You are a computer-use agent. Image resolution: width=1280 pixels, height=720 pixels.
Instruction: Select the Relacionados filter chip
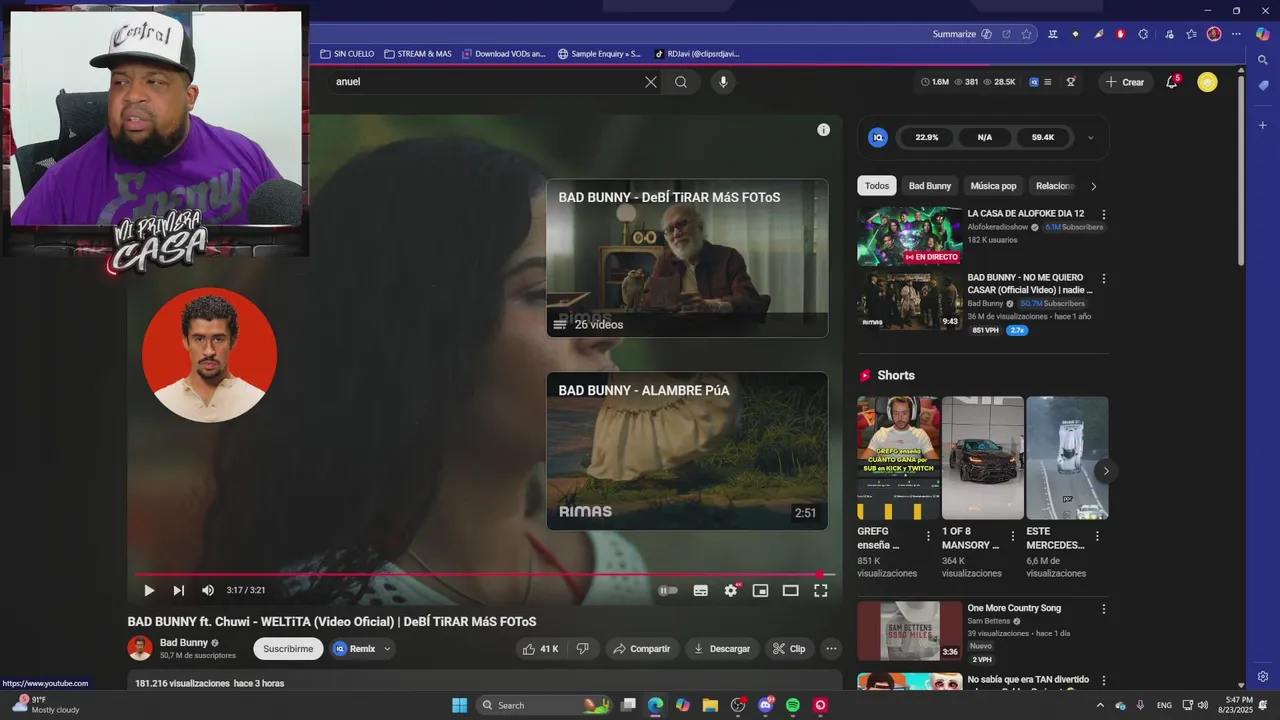tap(1054, 186)
